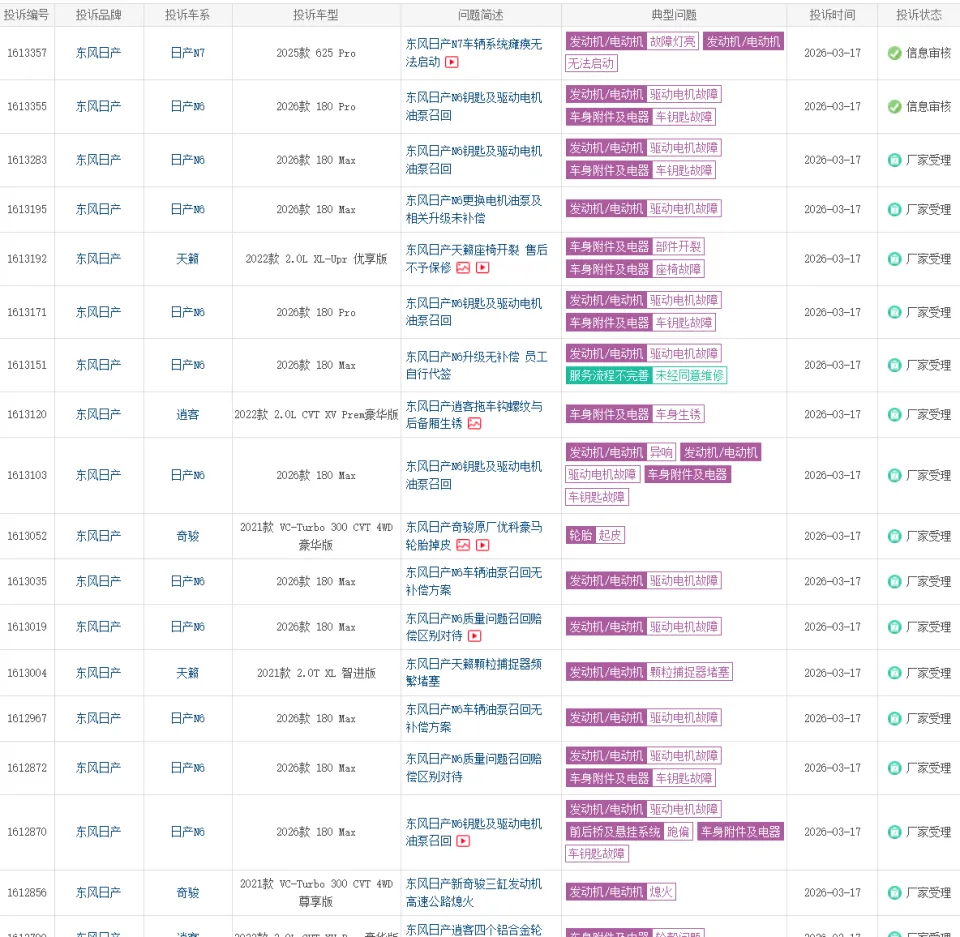This screenshot has height=937, width=960.
Task: Open complaint "东风日产逍客拖车钩螺纹与后备厢生锈"
Action: (x=473, y=415)
